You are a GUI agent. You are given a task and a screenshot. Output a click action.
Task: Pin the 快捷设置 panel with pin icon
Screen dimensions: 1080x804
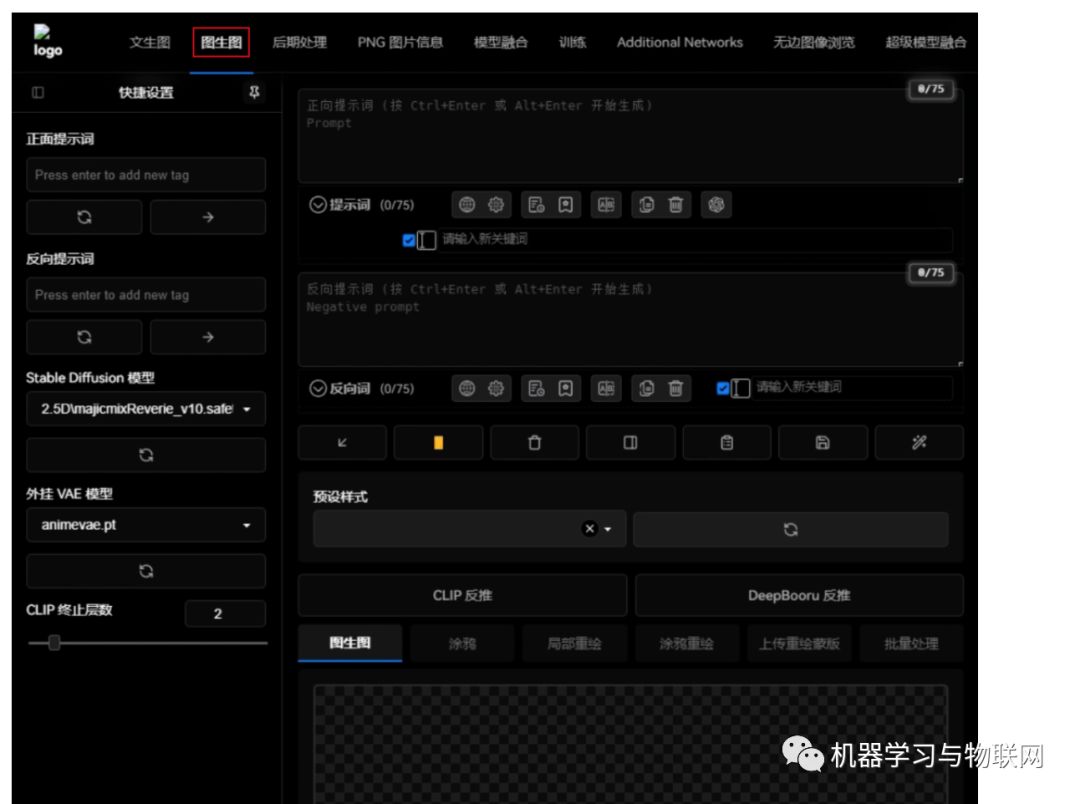254,92
